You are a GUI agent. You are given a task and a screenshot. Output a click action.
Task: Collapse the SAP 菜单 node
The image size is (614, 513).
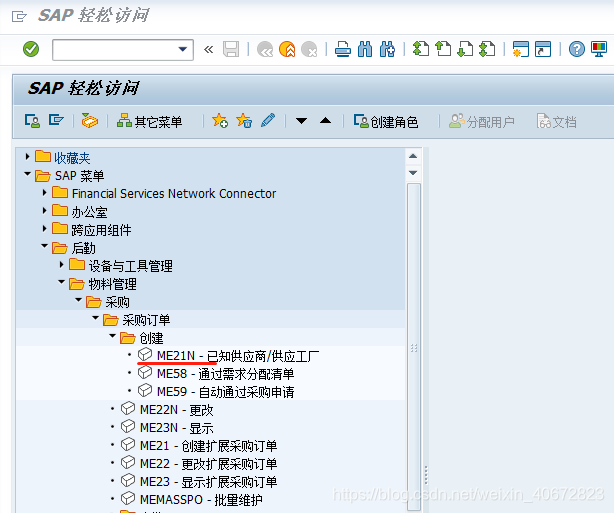[x=27, y=173]
